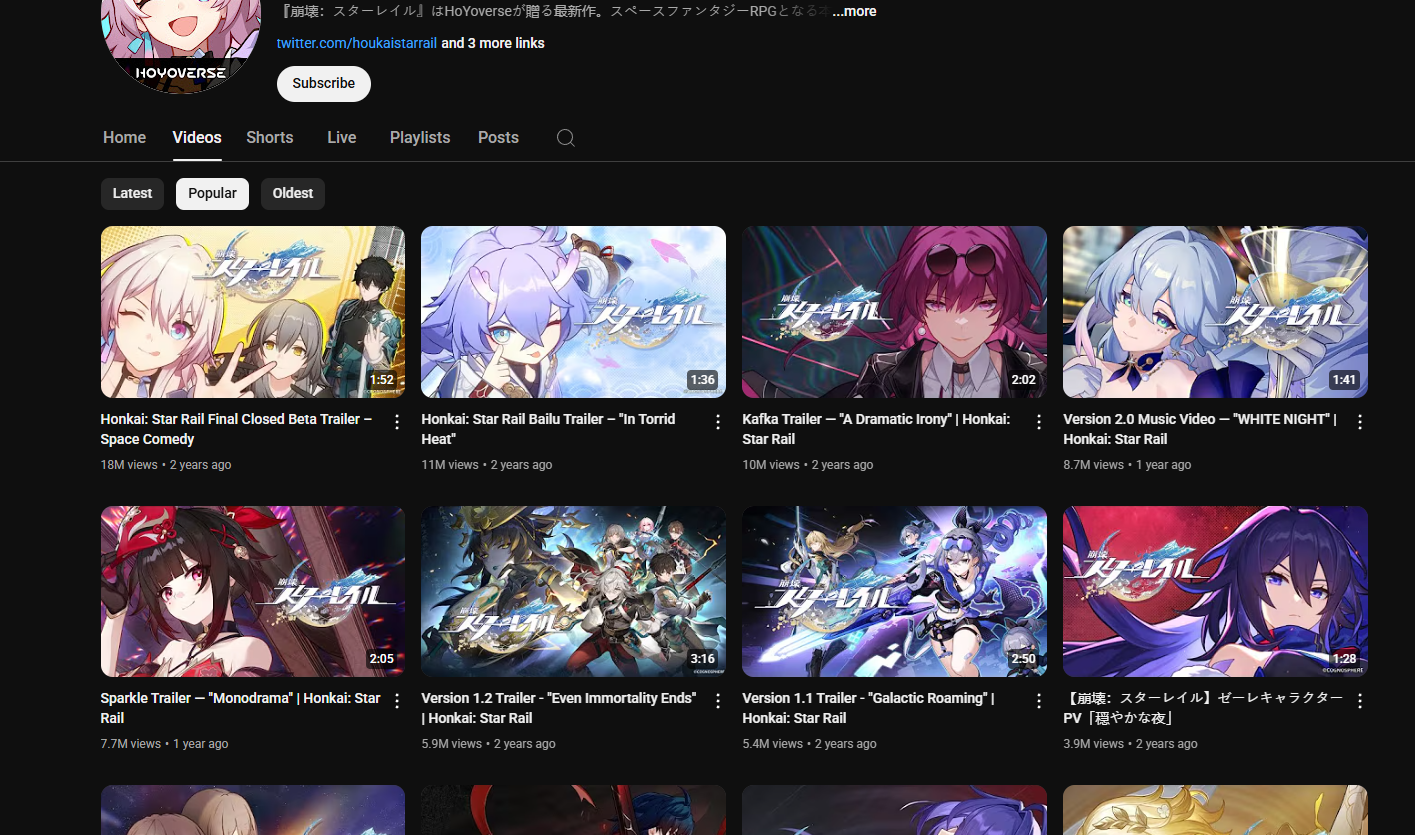Open options menu for Bailu Trailer video
The image size is (1415, 835).
point(718,422)
